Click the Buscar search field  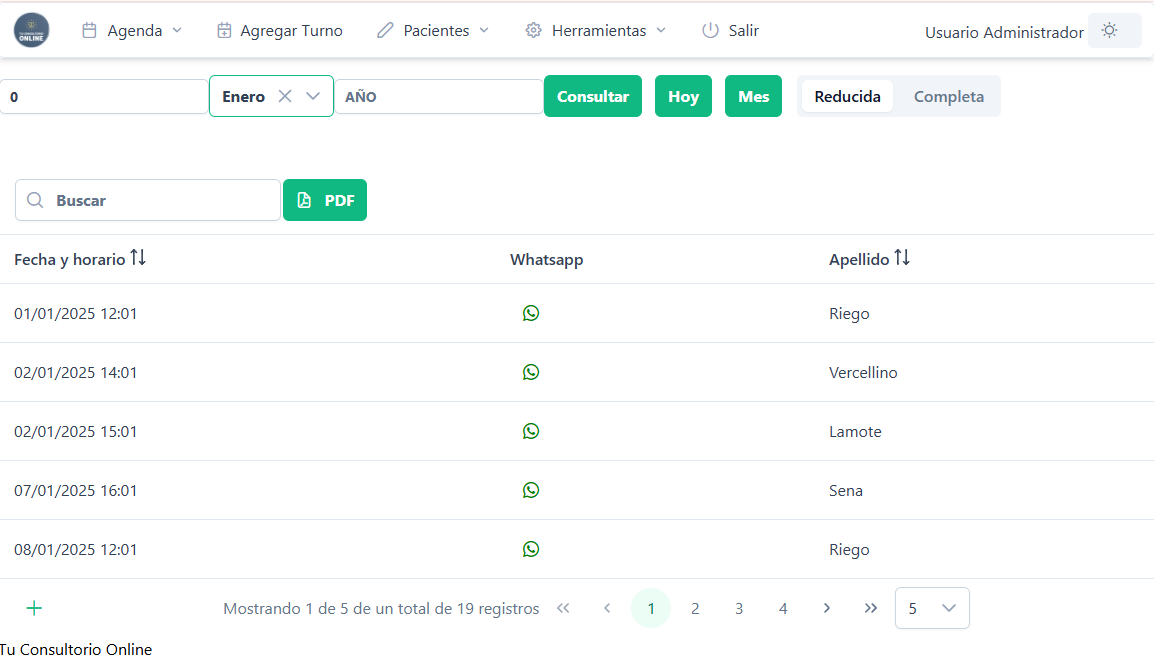pyautogui.click(x=160, y=200)
